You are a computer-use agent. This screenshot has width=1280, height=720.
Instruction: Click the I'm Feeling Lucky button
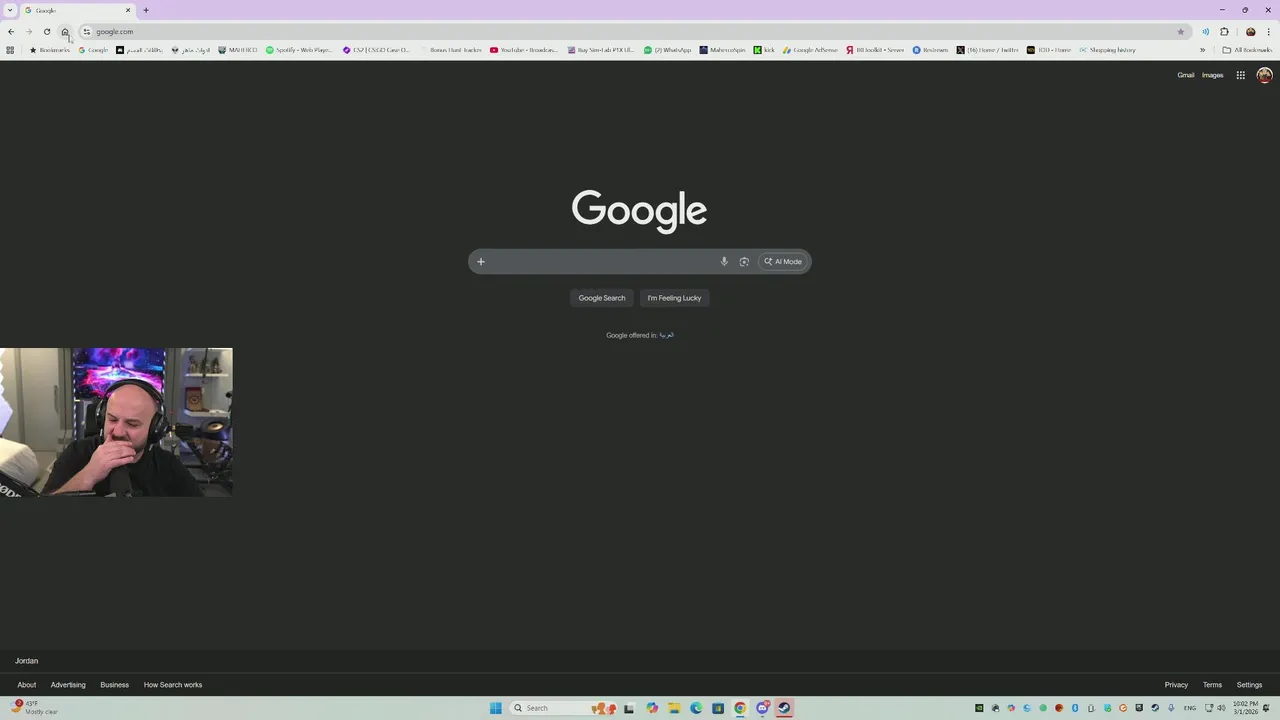(x=674, y=298)
